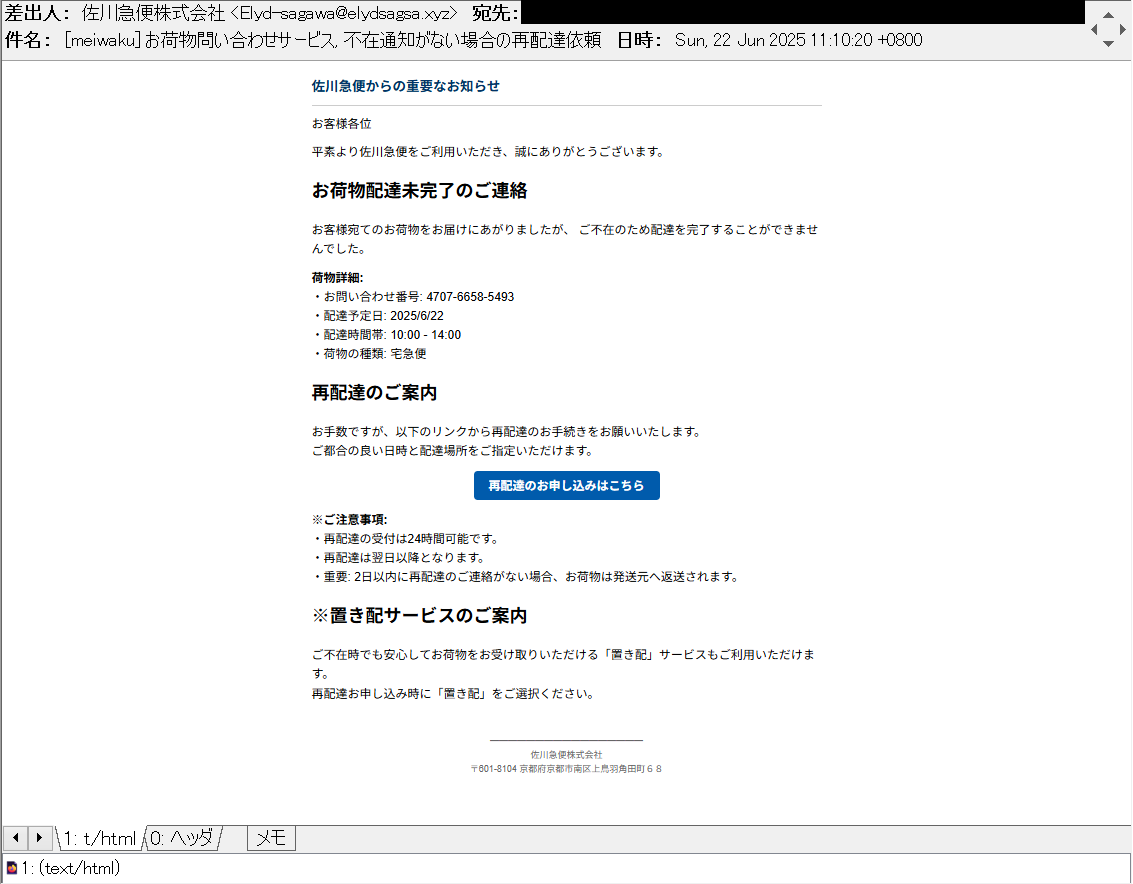
Task: Click the text/html part icon
Action: tap(12, 867)
